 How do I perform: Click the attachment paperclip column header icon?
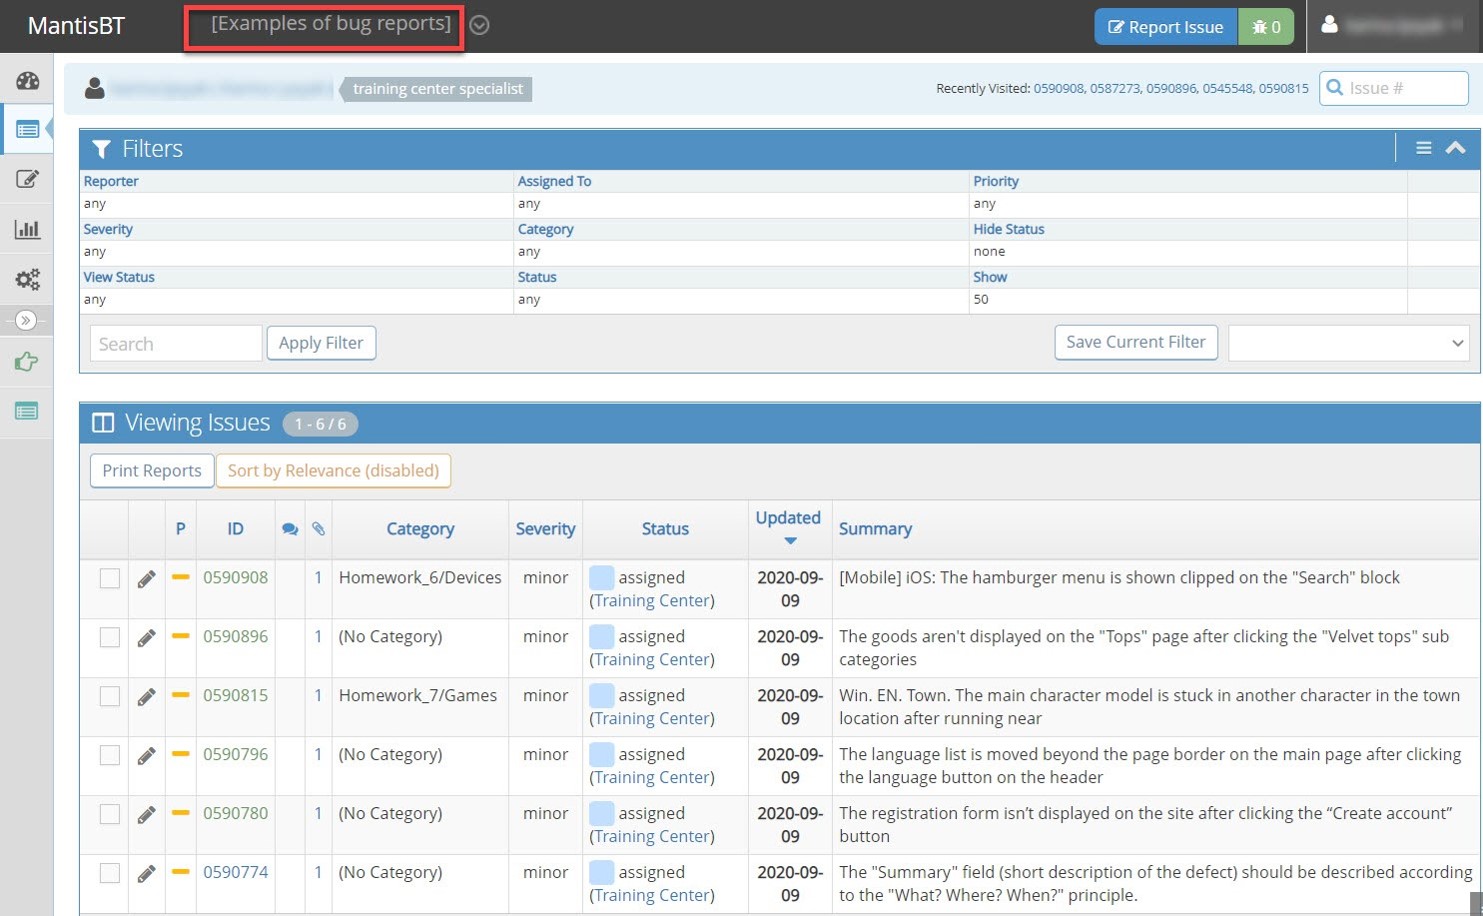(x=318, y=529)
